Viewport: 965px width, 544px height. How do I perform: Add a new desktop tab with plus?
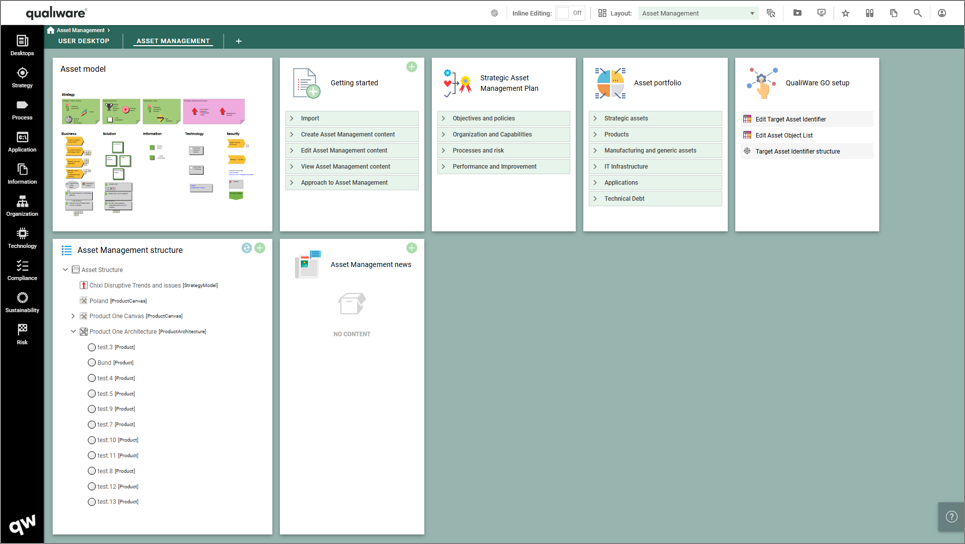click(239, 41)
